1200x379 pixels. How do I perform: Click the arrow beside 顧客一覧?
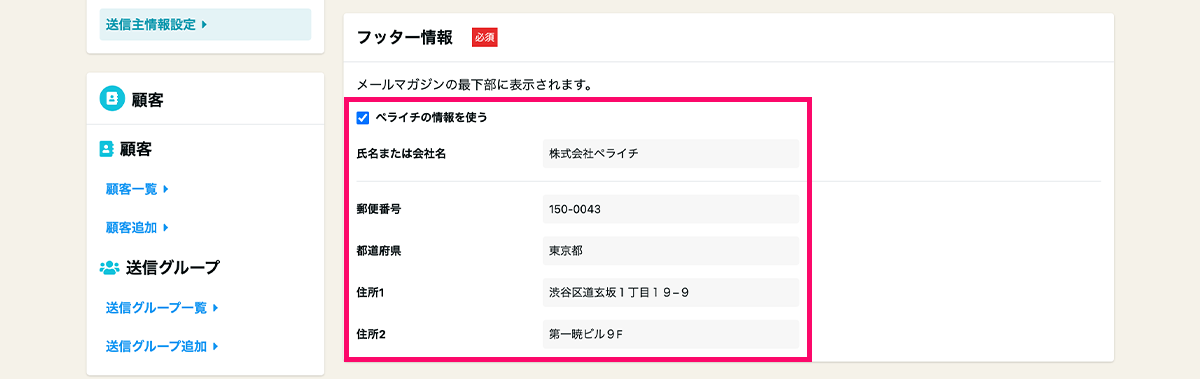pos(165,188)
